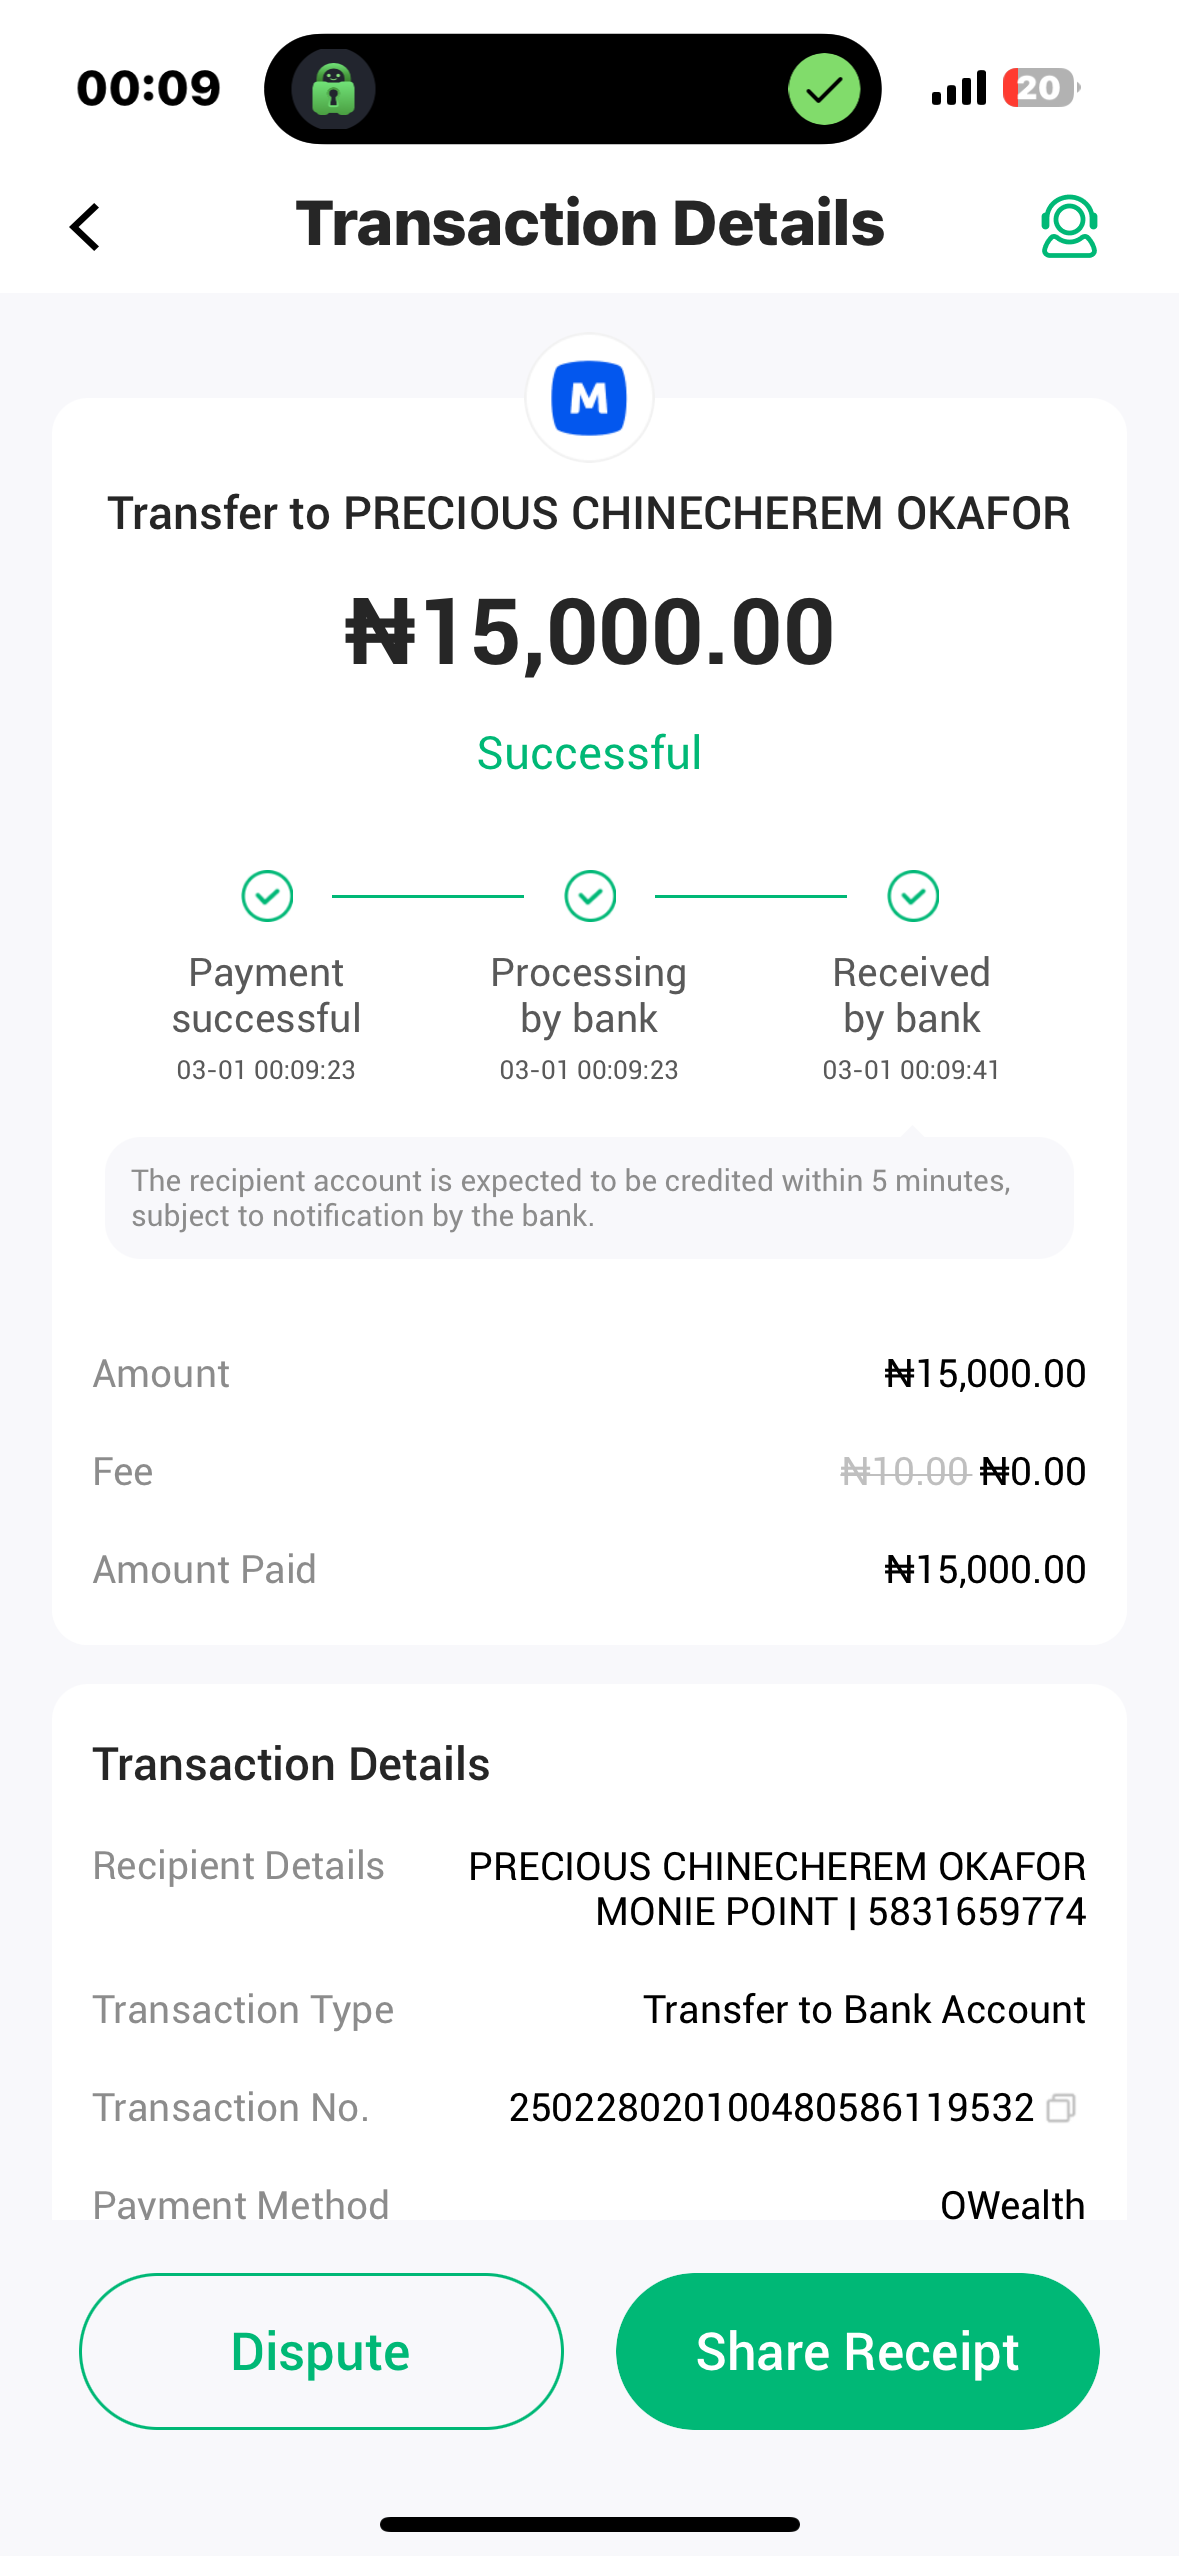
Task: Tap the green checkmark in Dynamic Island
Action: (x=824, y=89)
